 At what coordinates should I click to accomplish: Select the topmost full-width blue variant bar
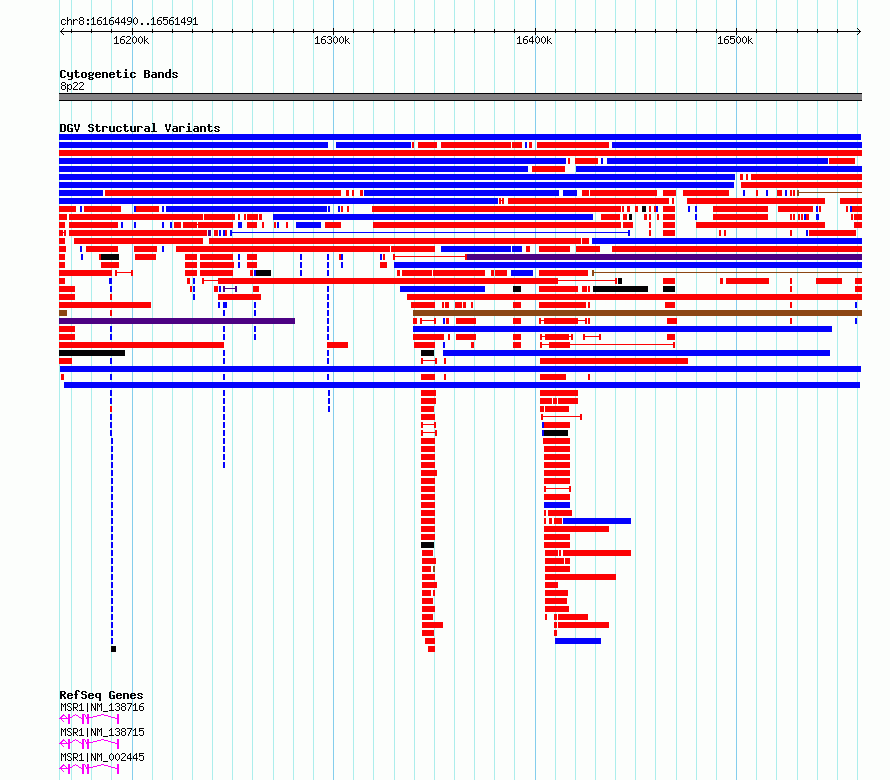coord(460,137)
